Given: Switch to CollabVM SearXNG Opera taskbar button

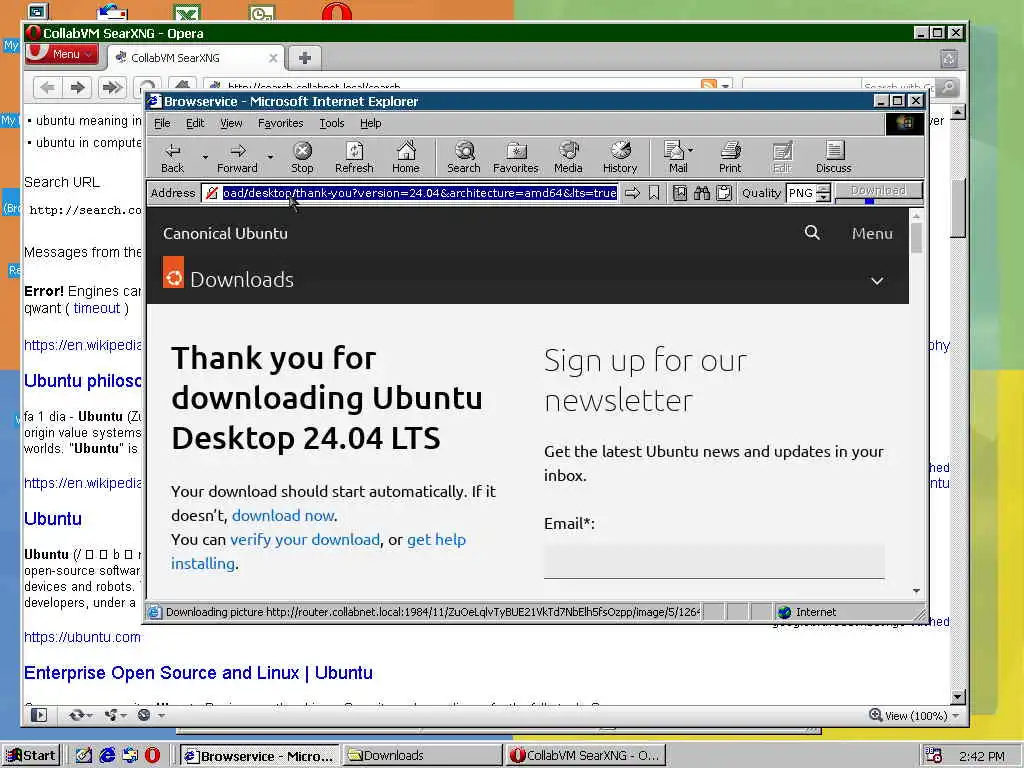Looking at the screenshot, I should tap(585, 756).
